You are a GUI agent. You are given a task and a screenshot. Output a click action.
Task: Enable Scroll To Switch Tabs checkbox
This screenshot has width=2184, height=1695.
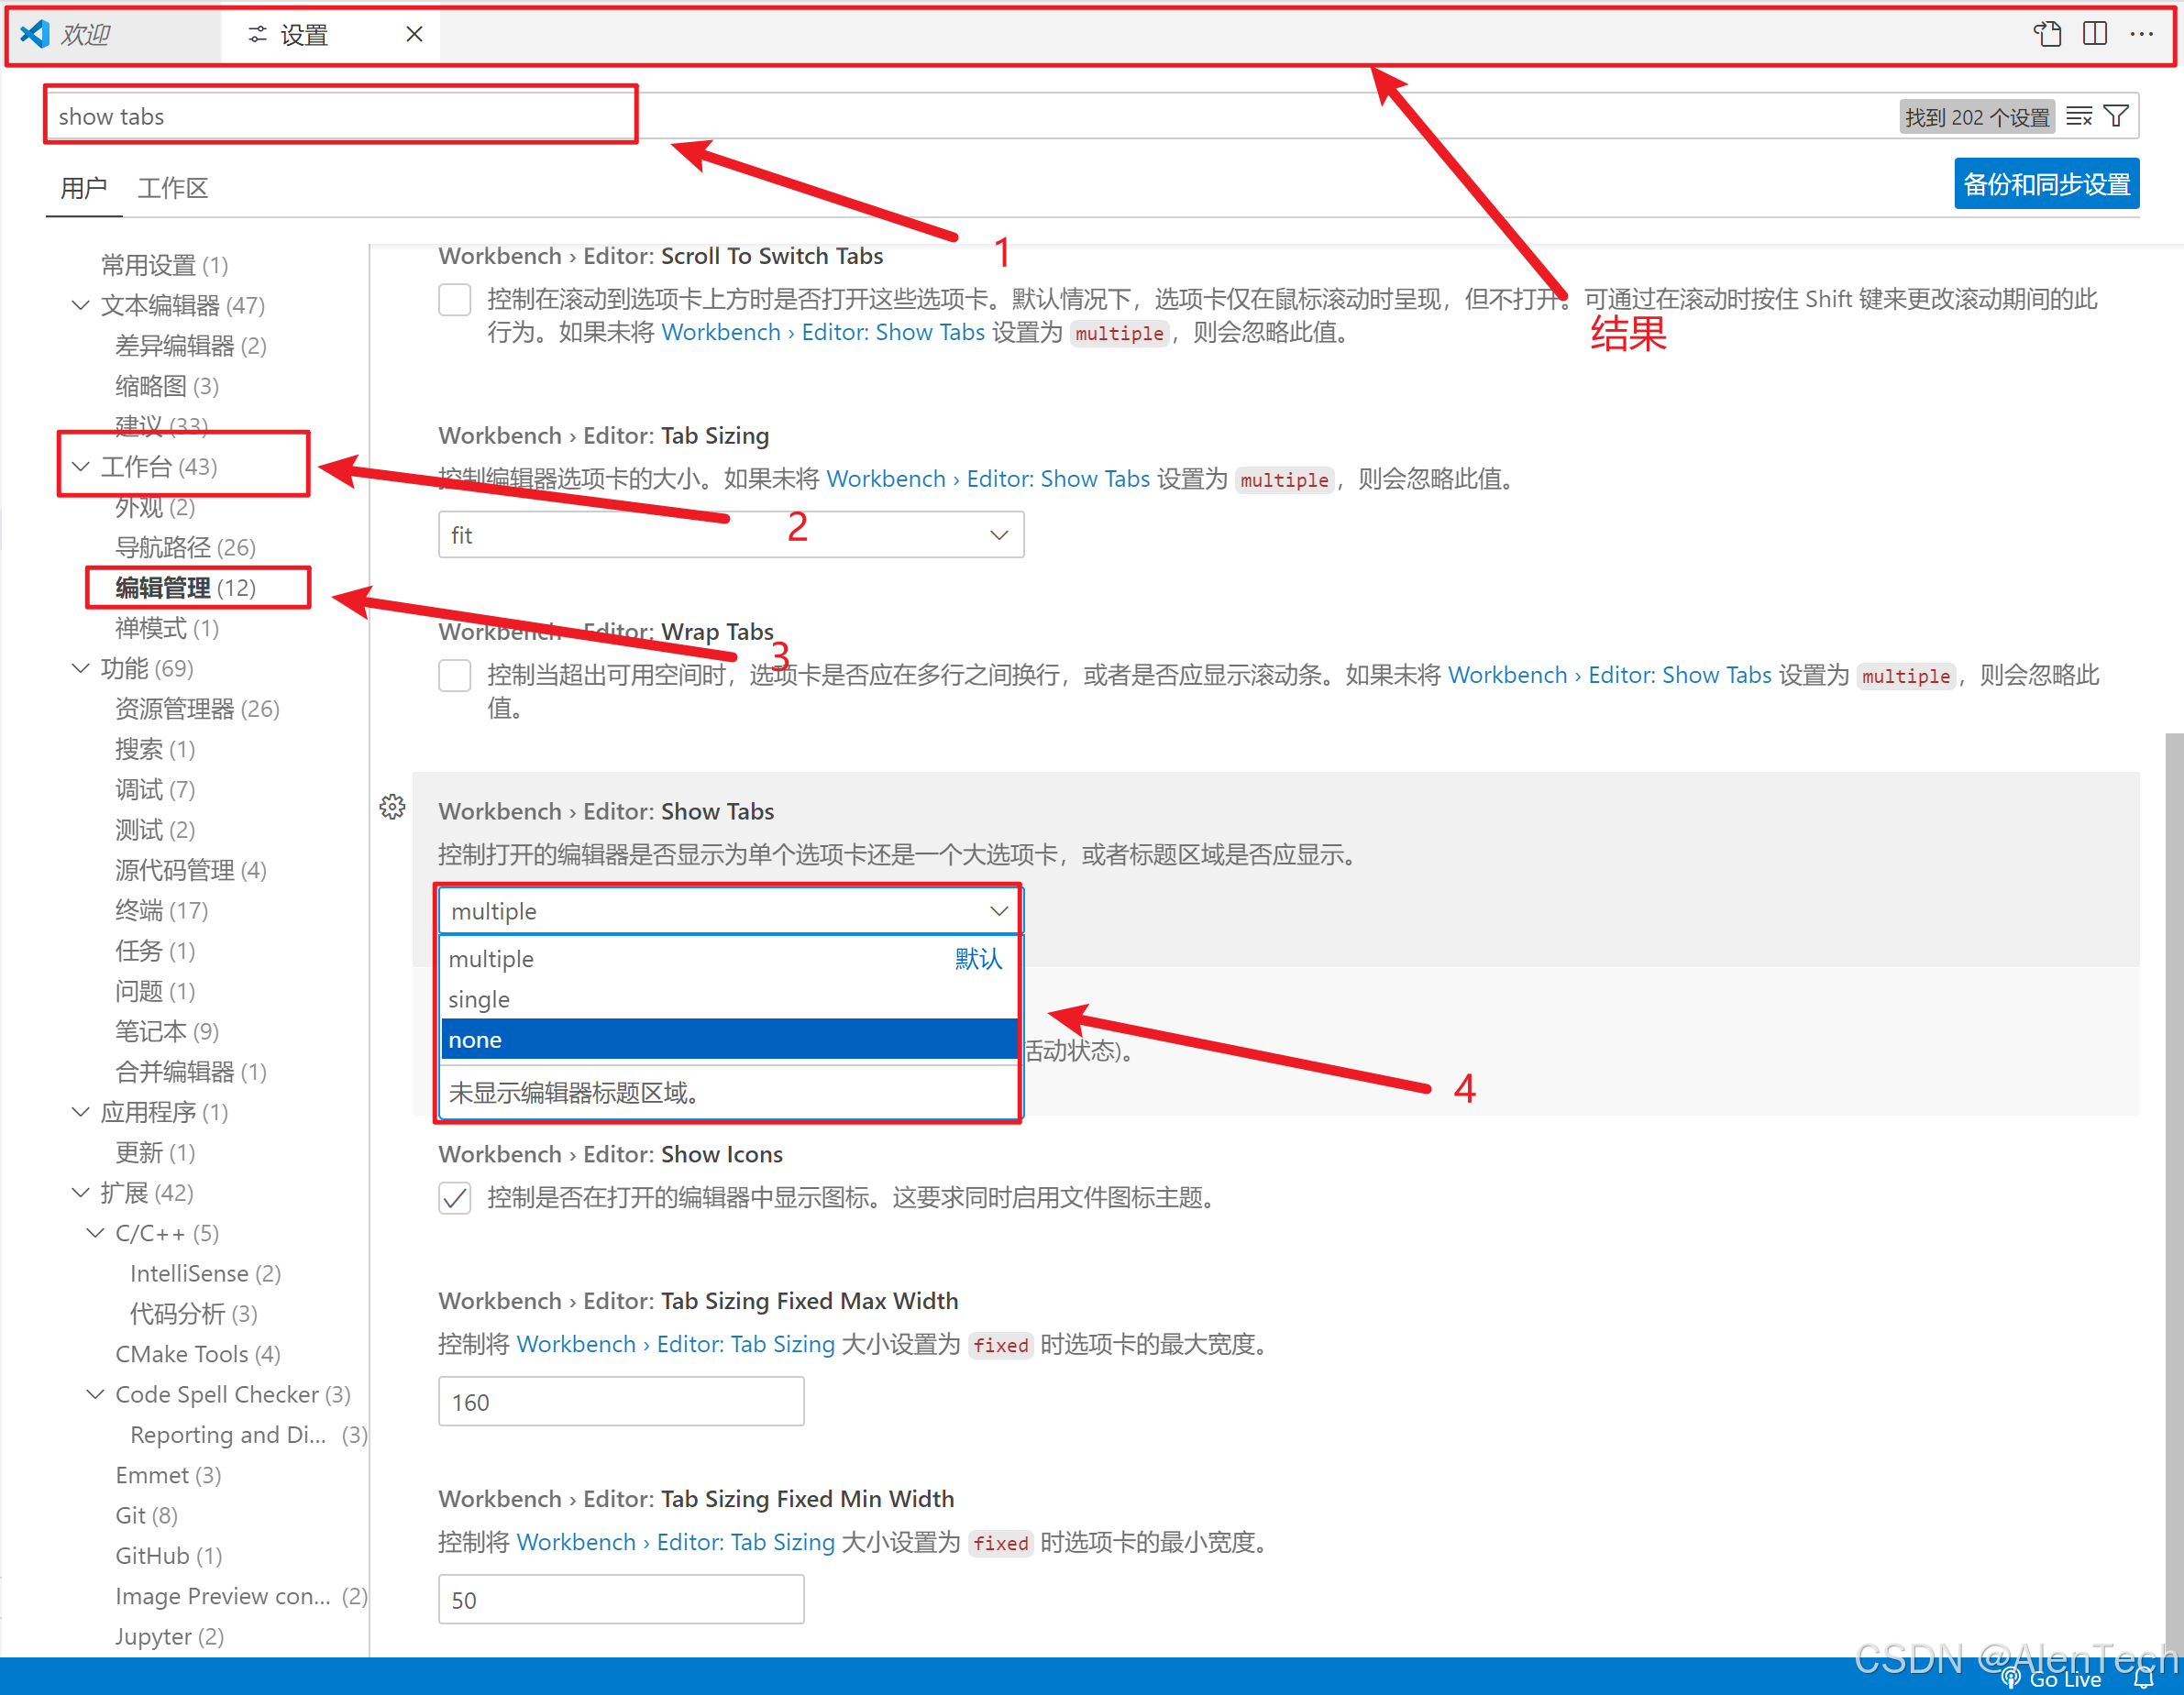point(455,299)
